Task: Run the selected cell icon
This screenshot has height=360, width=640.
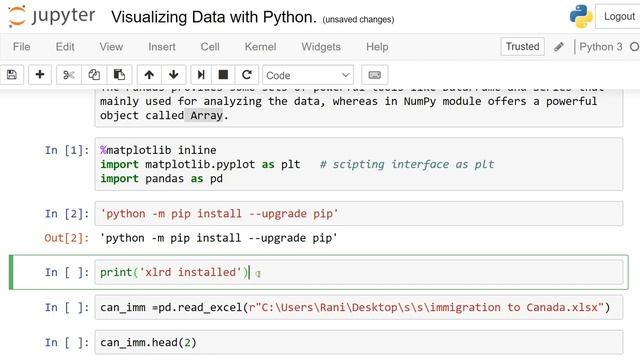Action: tap(201, 75)
